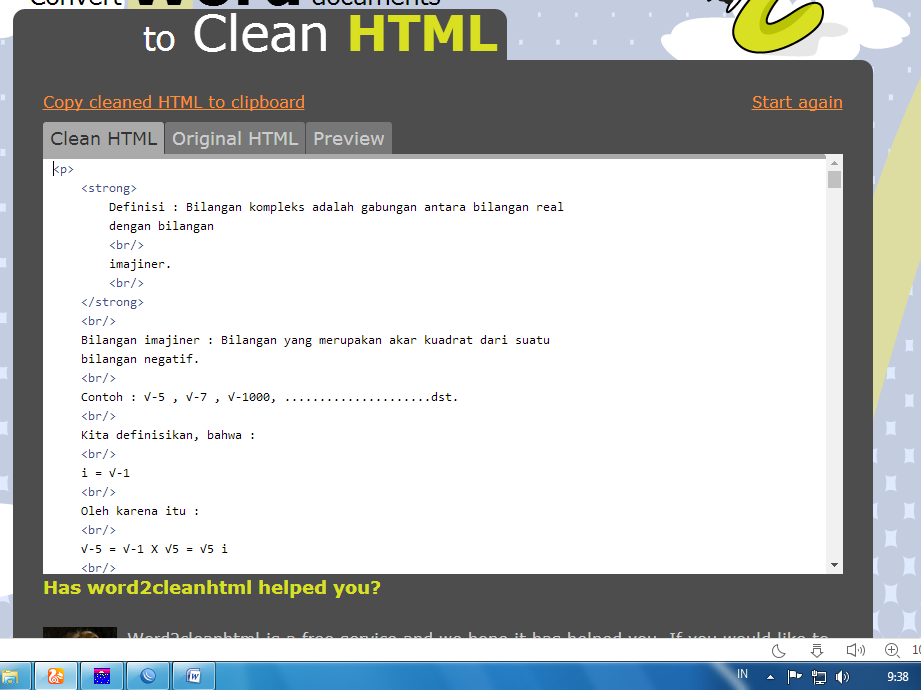Screen dimensions: 921x690
Task: Open the File Explorer folder taskbar icon
Action: (10, 676)
